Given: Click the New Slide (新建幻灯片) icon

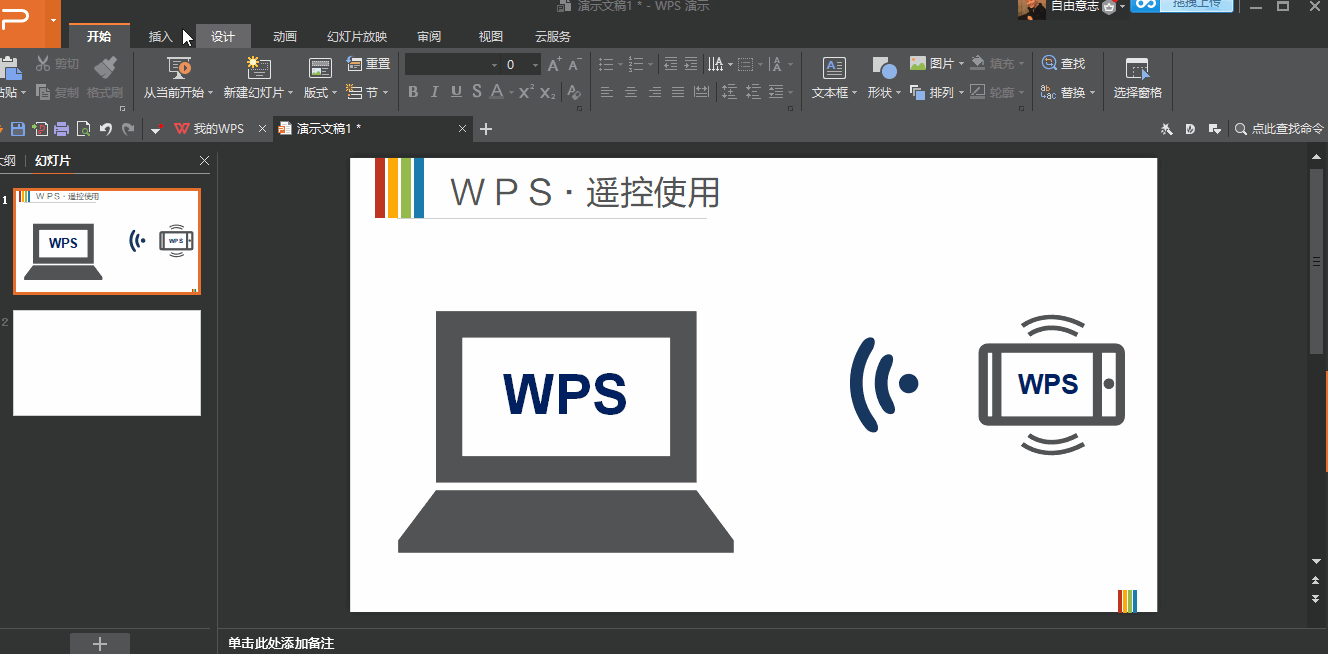Looking at the screenshot, I should click(259, 68).
